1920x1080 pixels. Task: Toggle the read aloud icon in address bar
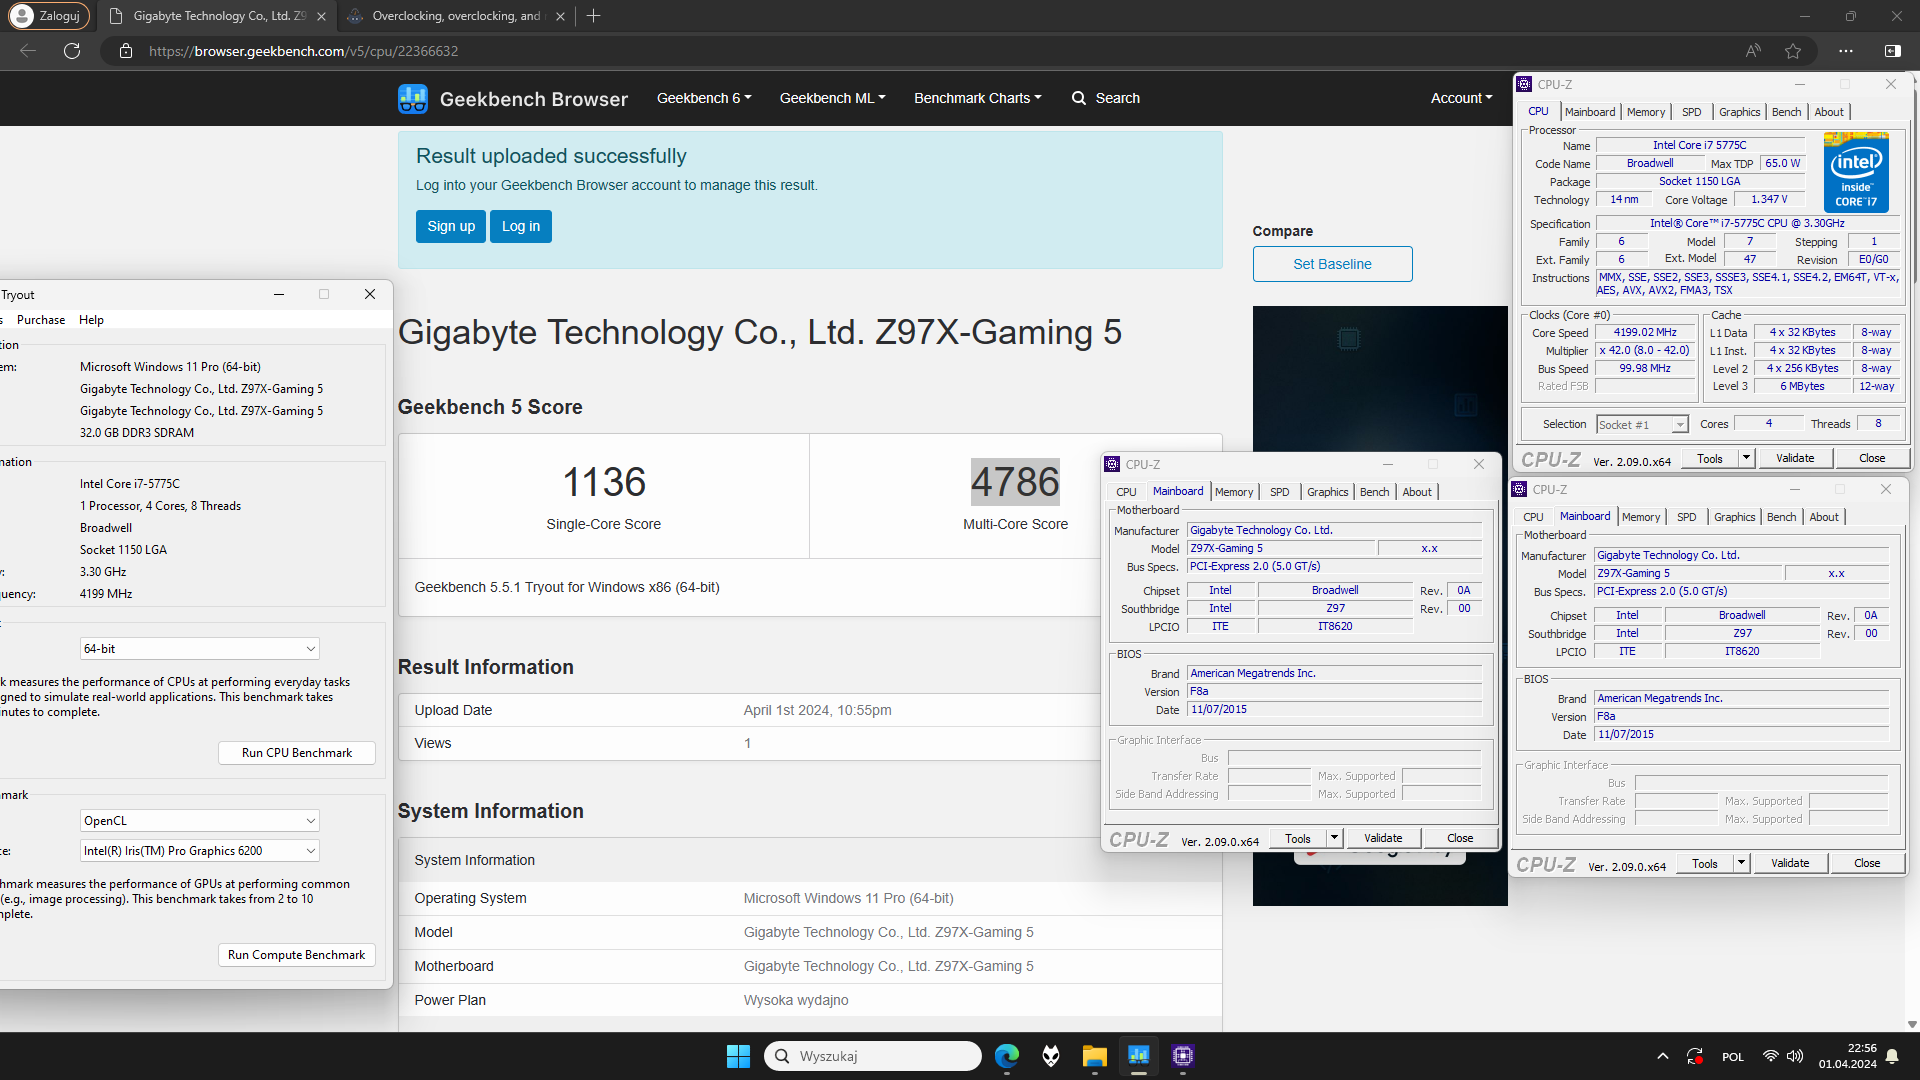[1753, 51]
